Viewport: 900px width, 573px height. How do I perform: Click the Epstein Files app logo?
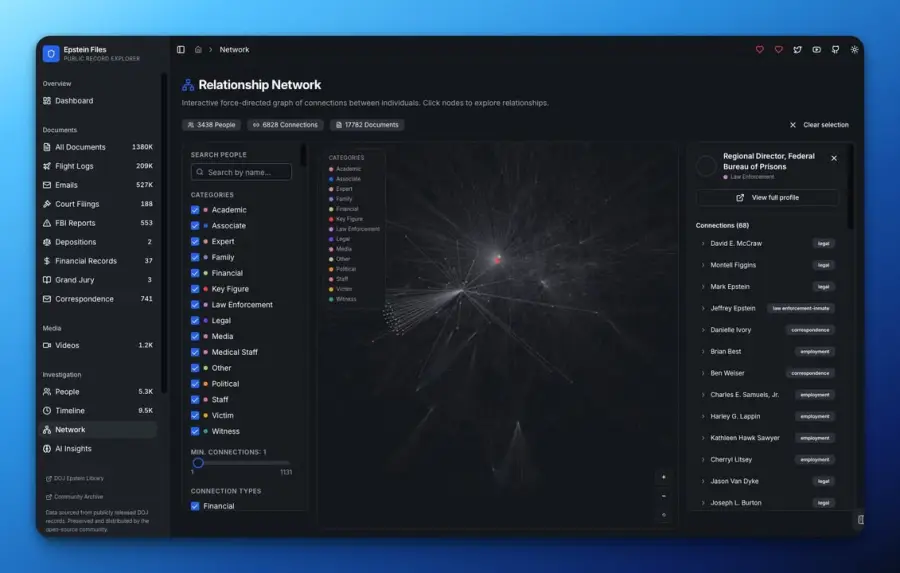pyautogui.click(x=51, y=53)
